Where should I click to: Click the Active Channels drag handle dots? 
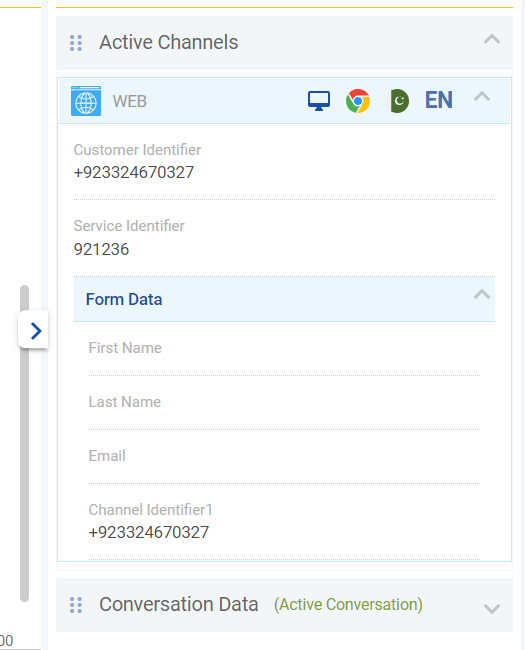pos(76,43)
